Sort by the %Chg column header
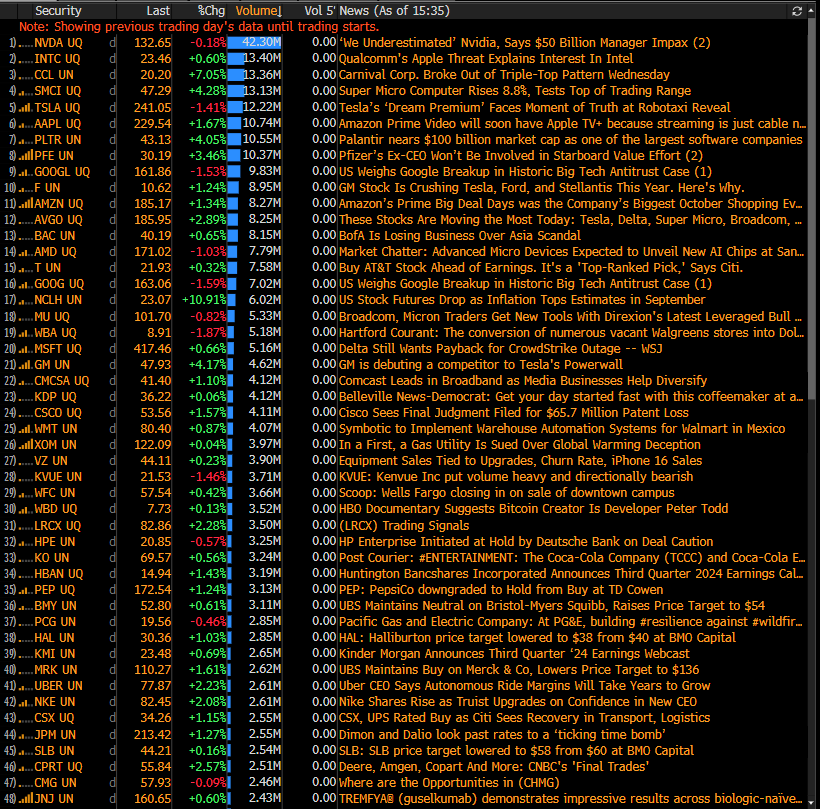 tap(210, 10)
